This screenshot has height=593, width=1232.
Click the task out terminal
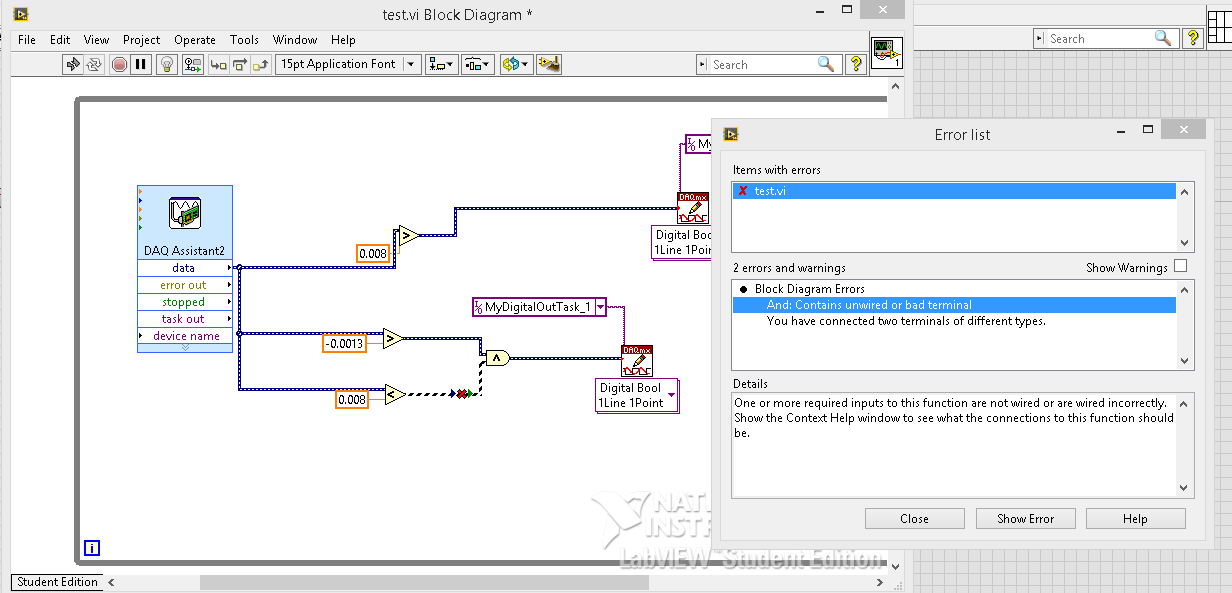pyautogui.click(x=184, y=319)
